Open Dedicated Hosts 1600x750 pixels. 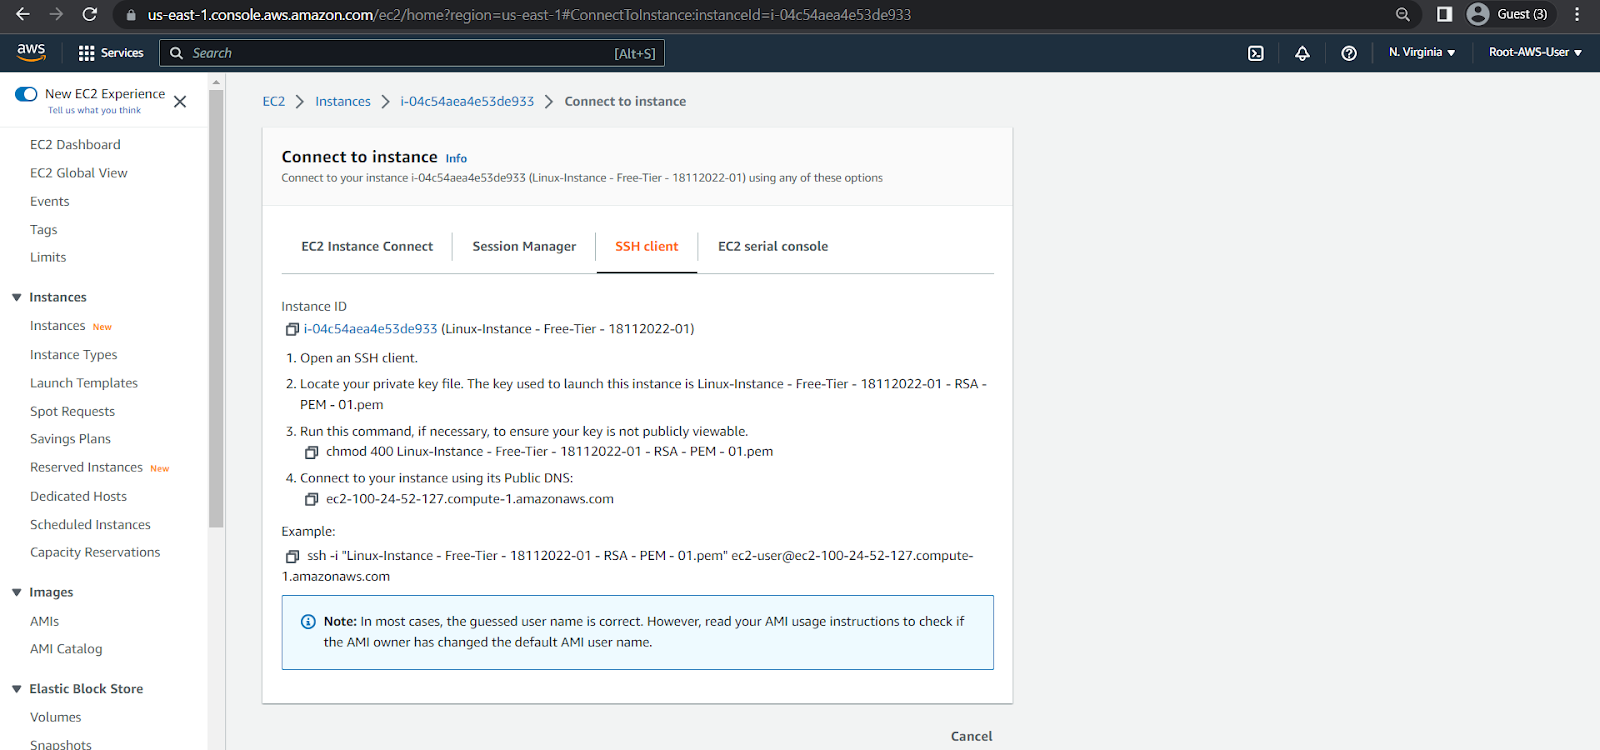pos(78,496)
